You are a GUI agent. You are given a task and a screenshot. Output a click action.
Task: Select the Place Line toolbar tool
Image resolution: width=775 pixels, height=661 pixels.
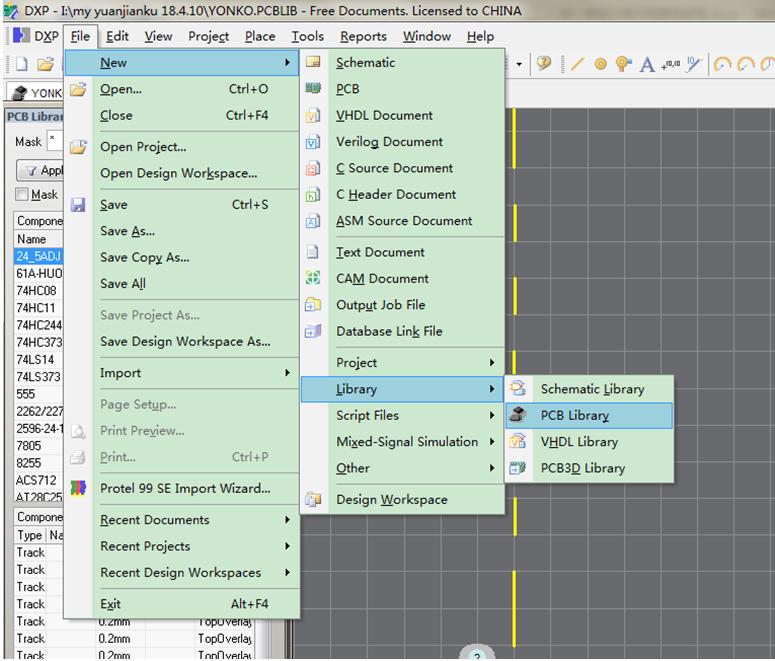click(x=577, y=64)
